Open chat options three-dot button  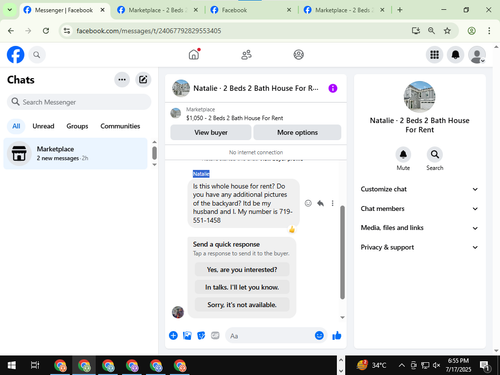coord(122,80)
